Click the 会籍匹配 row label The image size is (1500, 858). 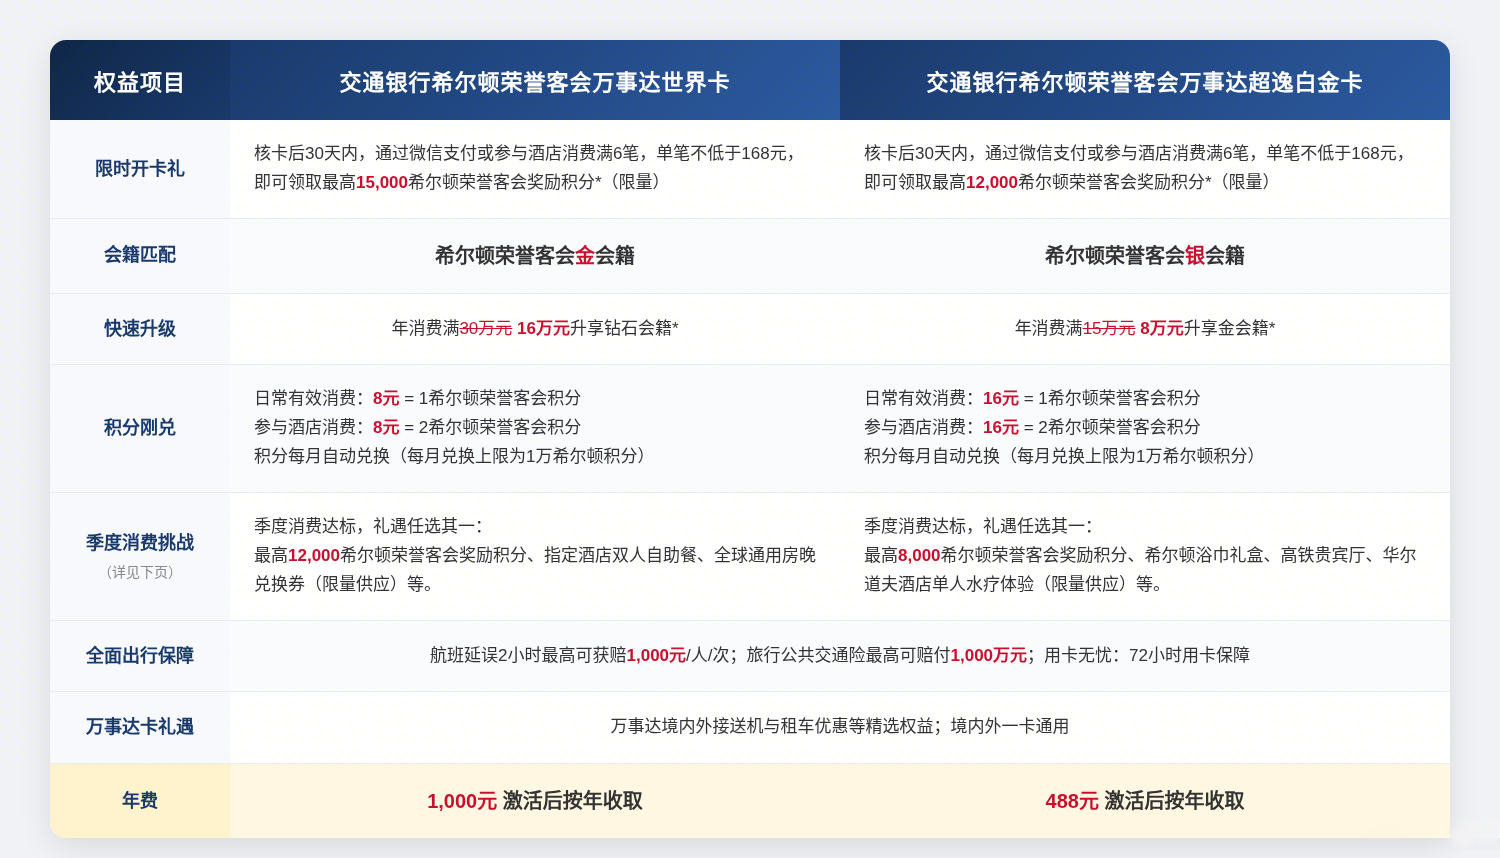(x=139, y=255)
